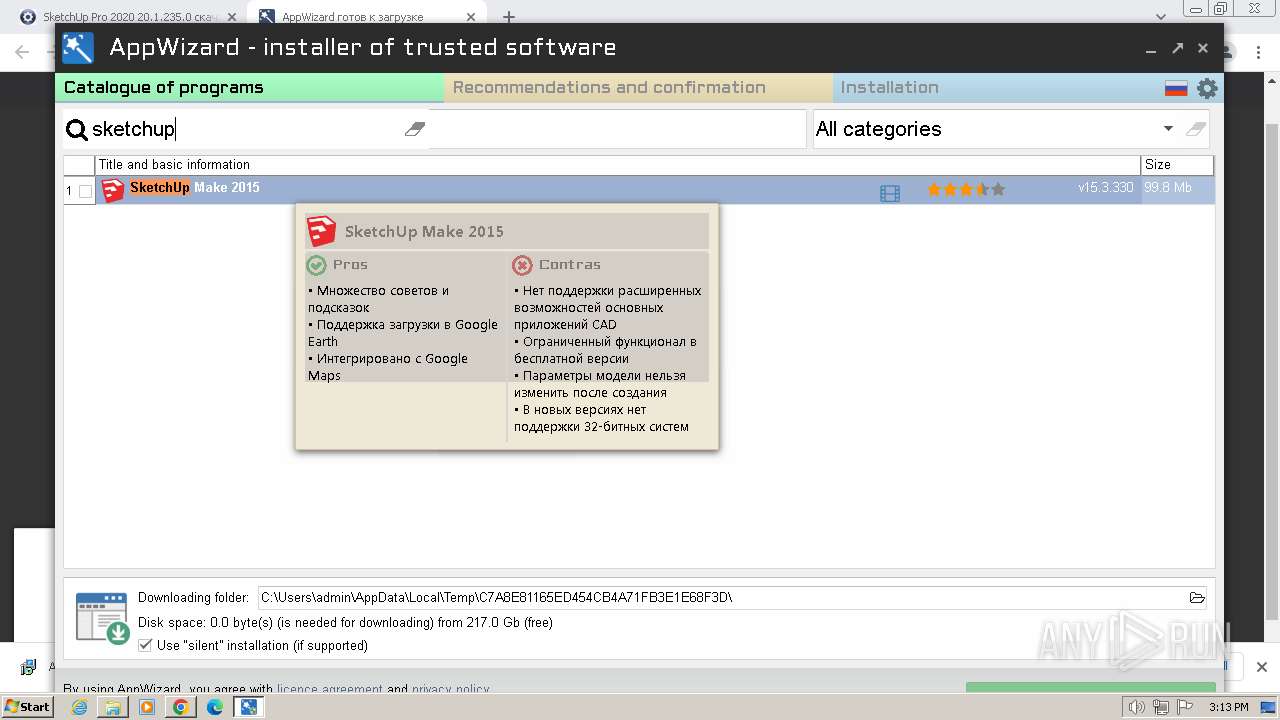Clear the sketchup search with the eraser icon
1280x720 pixels.
pyautogui.click(x=415, y=129)
